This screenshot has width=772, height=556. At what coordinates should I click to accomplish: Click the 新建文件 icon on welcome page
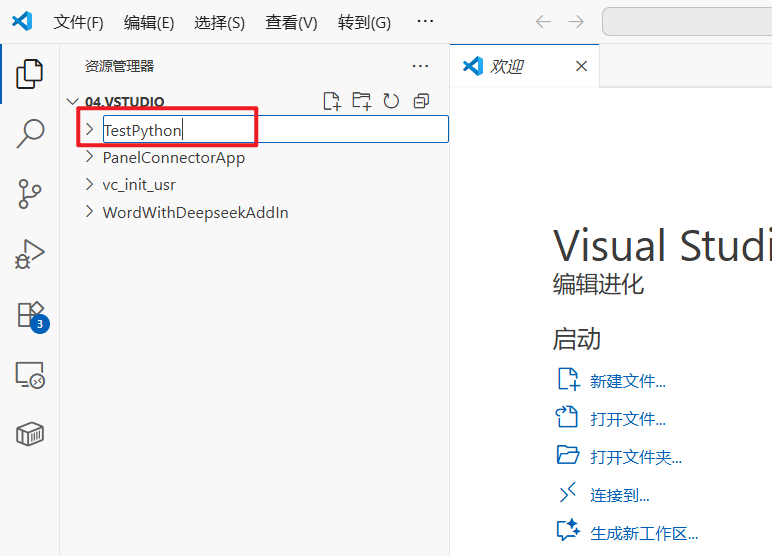pos(569,379)
